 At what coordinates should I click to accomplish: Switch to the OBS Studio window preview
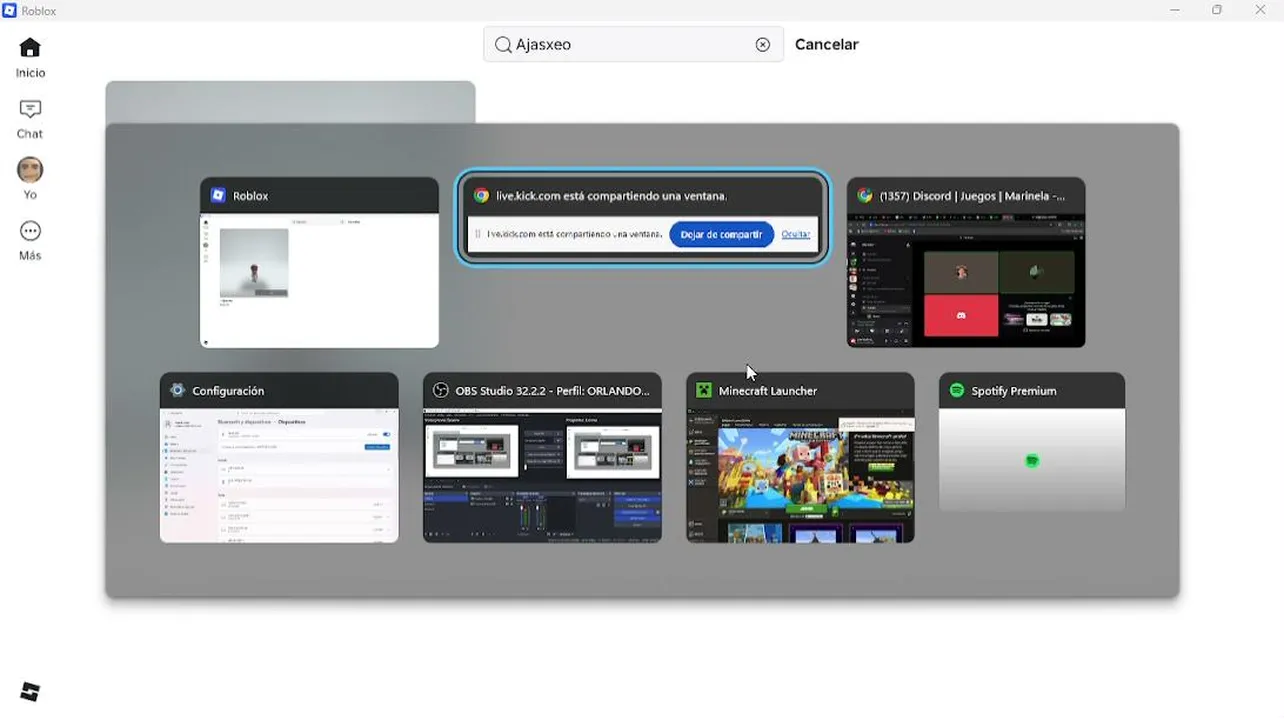tap(542, 458)
